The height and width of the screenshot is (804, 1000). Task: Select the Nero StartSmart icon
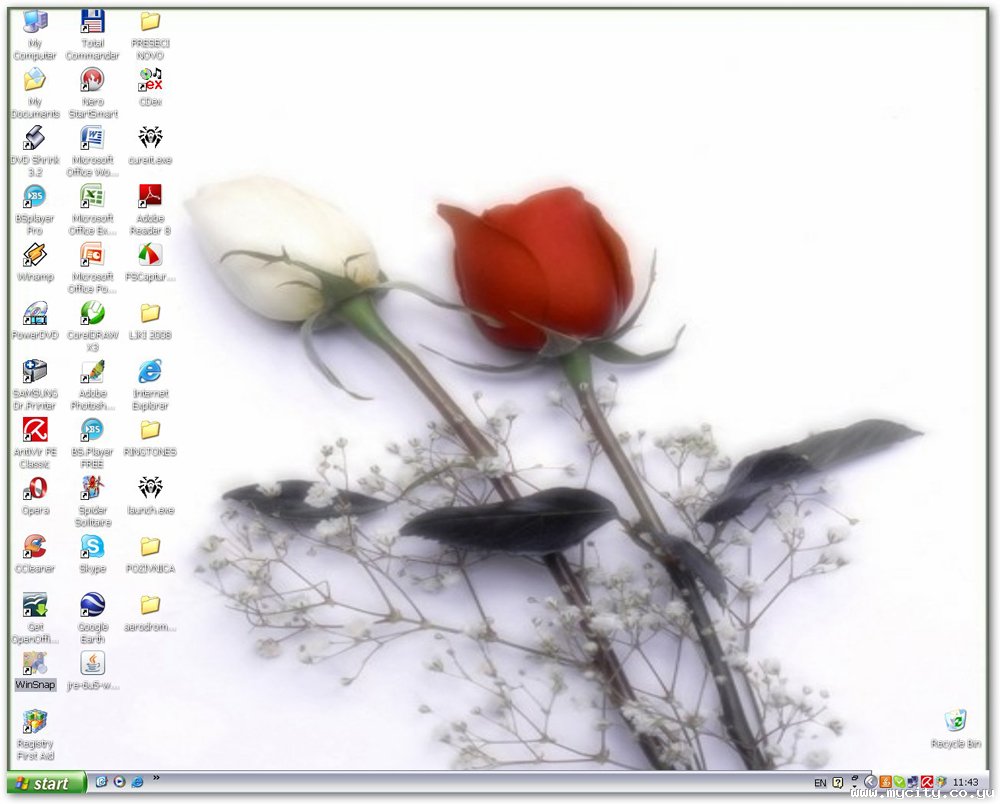(92, 94)
